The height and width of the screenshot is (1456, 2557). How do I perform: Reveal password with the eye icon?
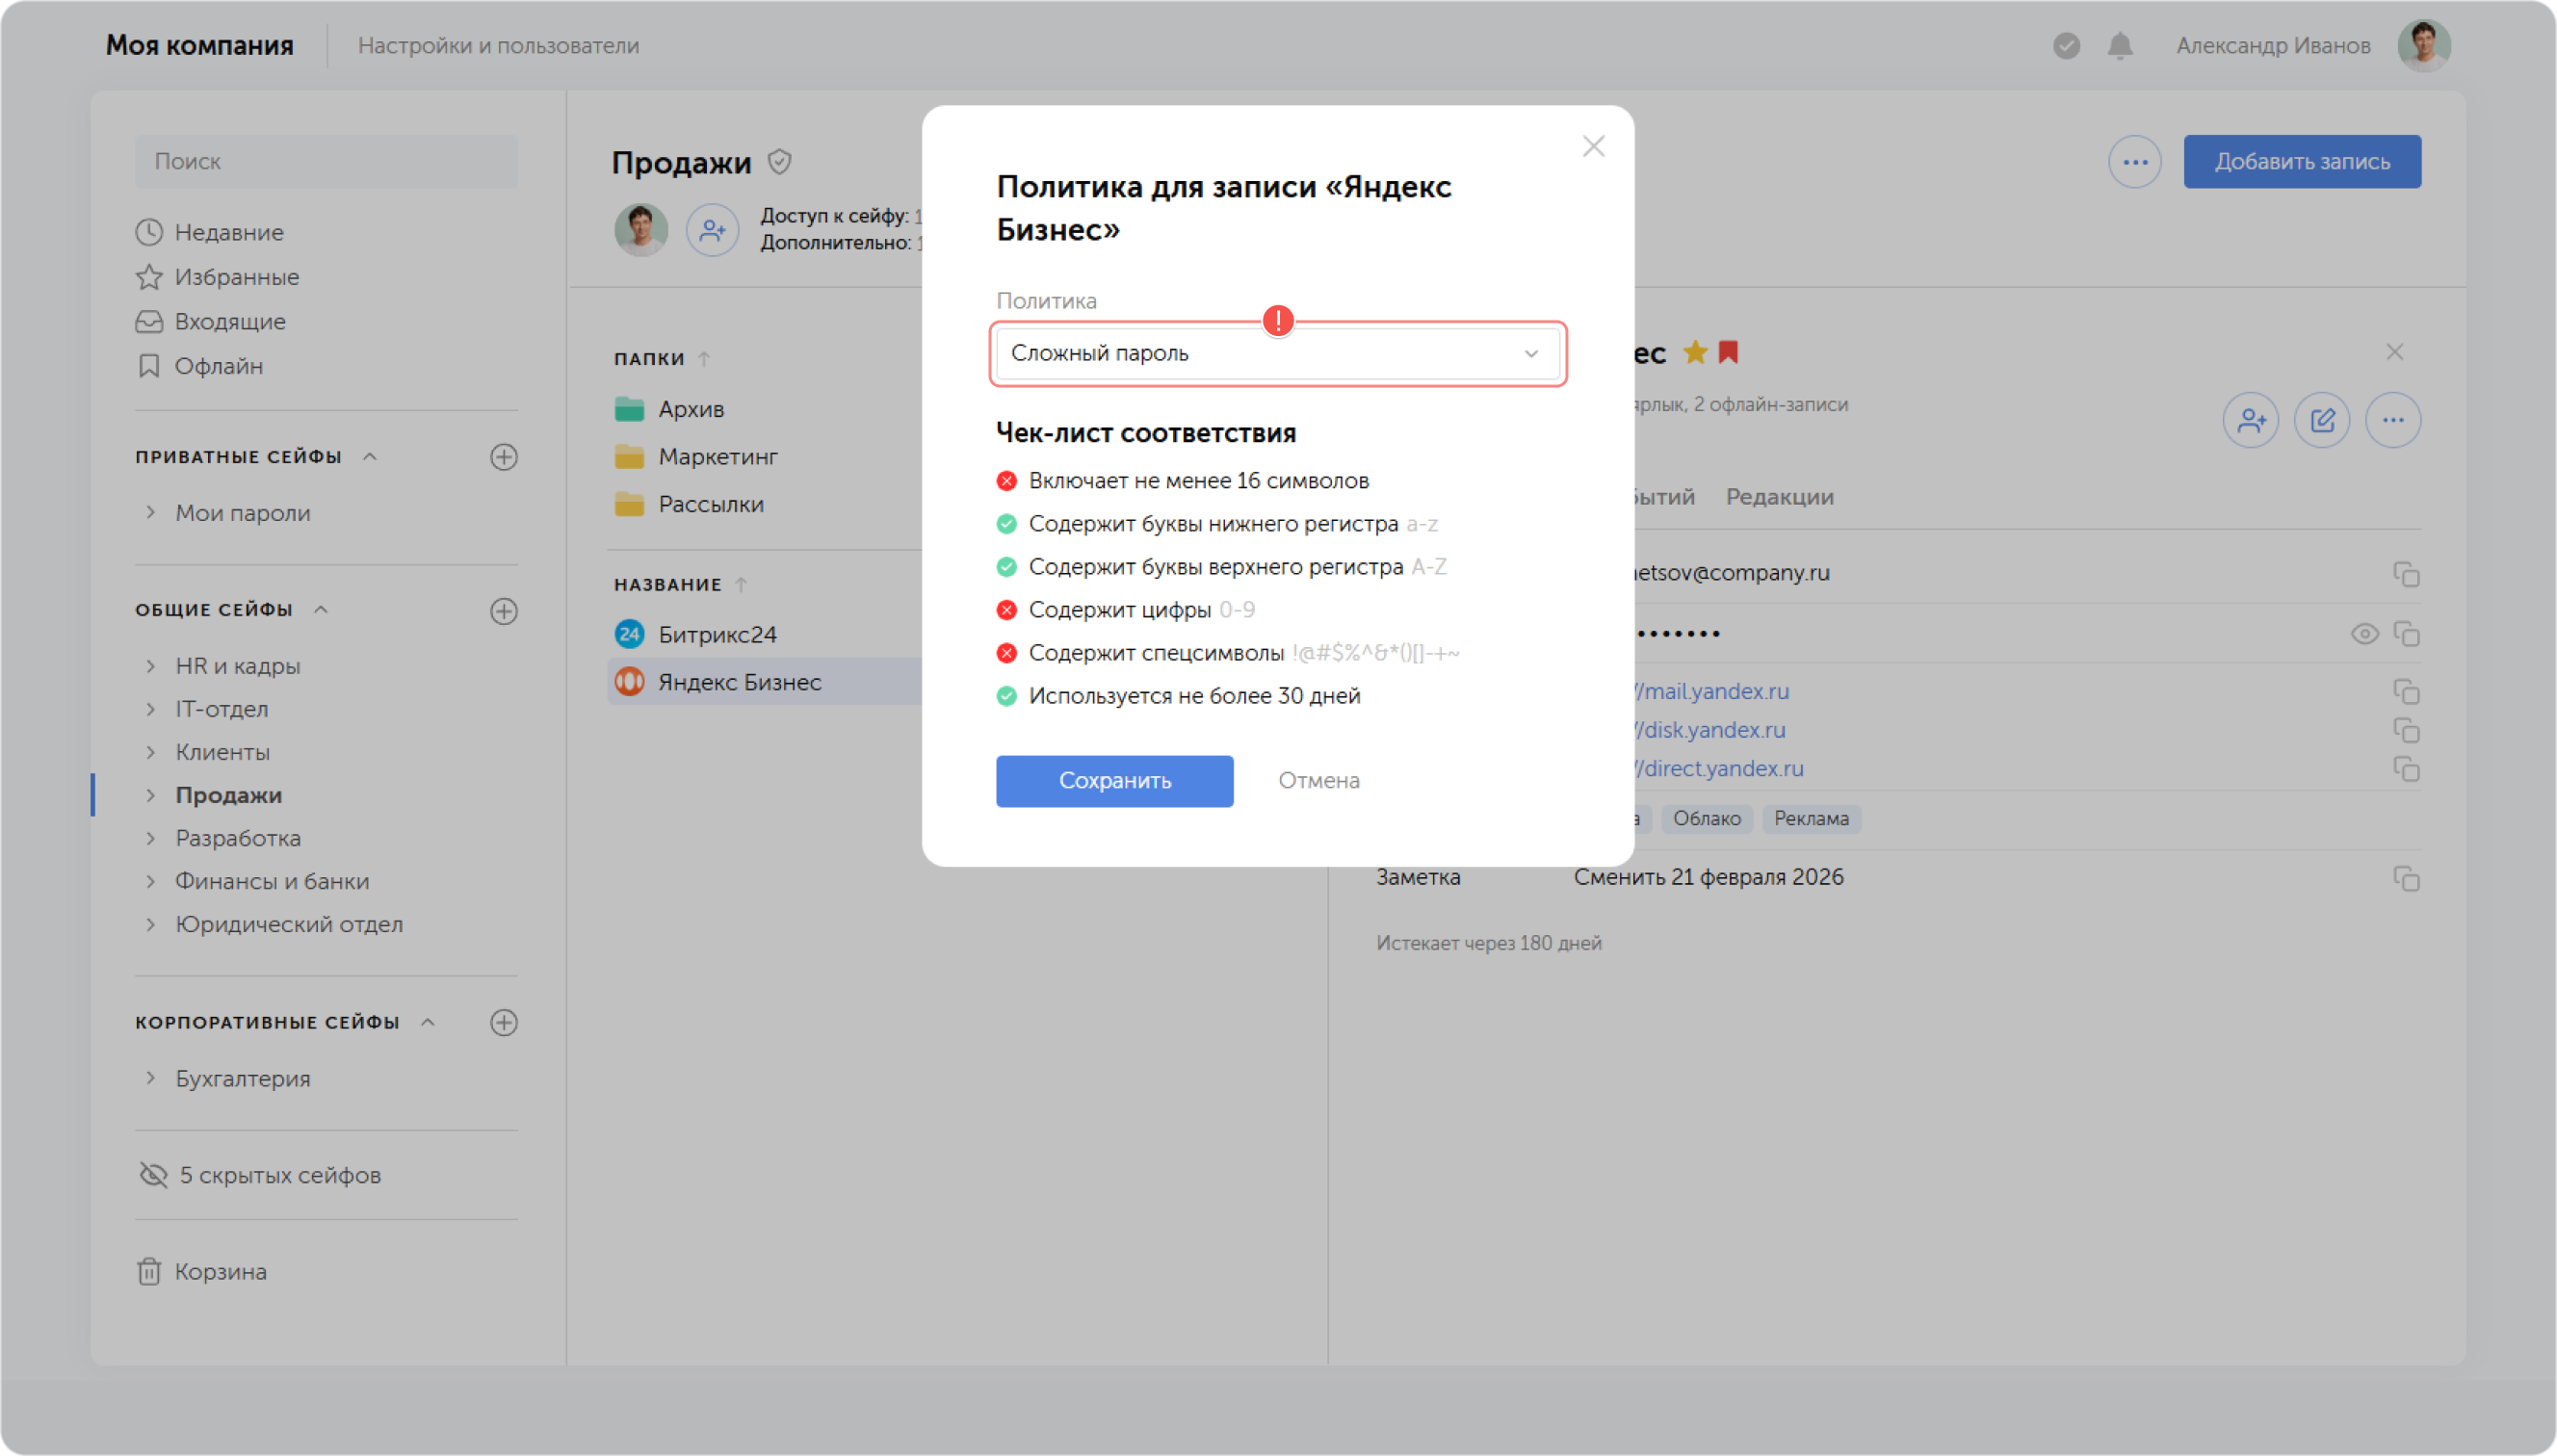(x=2363, y=634)
